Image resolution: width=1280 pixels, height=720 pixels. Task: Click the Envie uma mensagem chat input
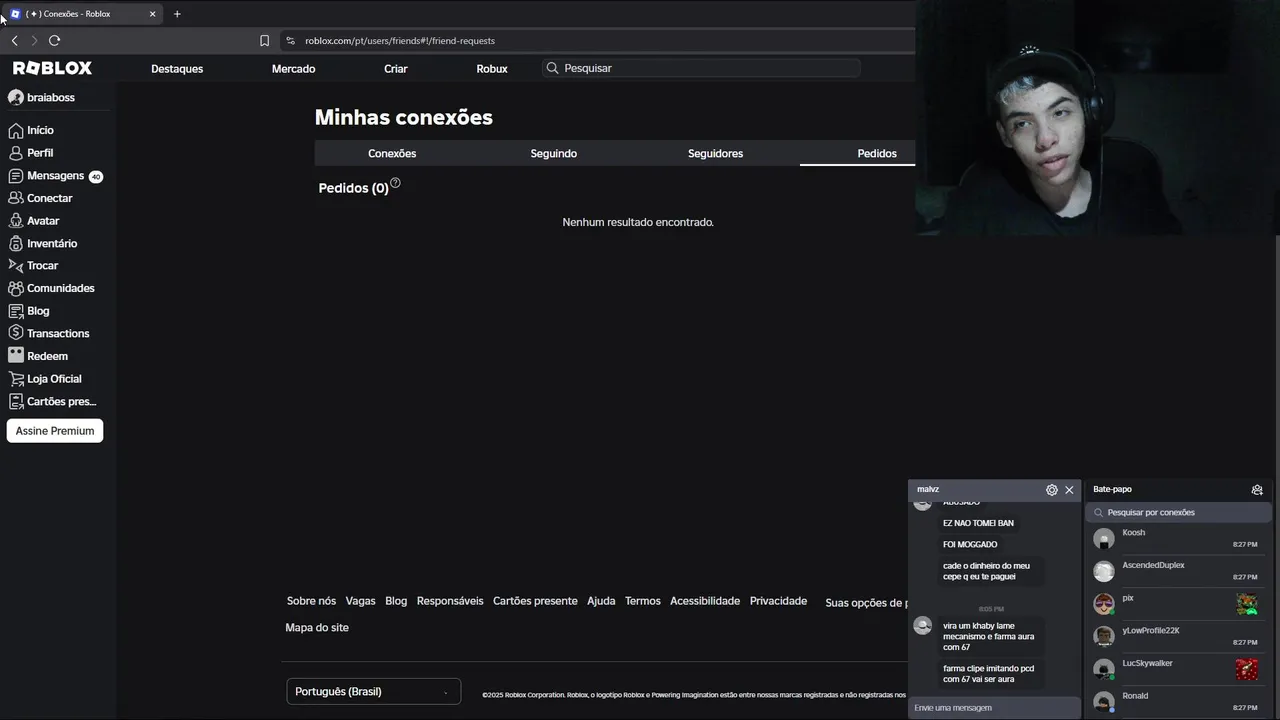point(994,708)
